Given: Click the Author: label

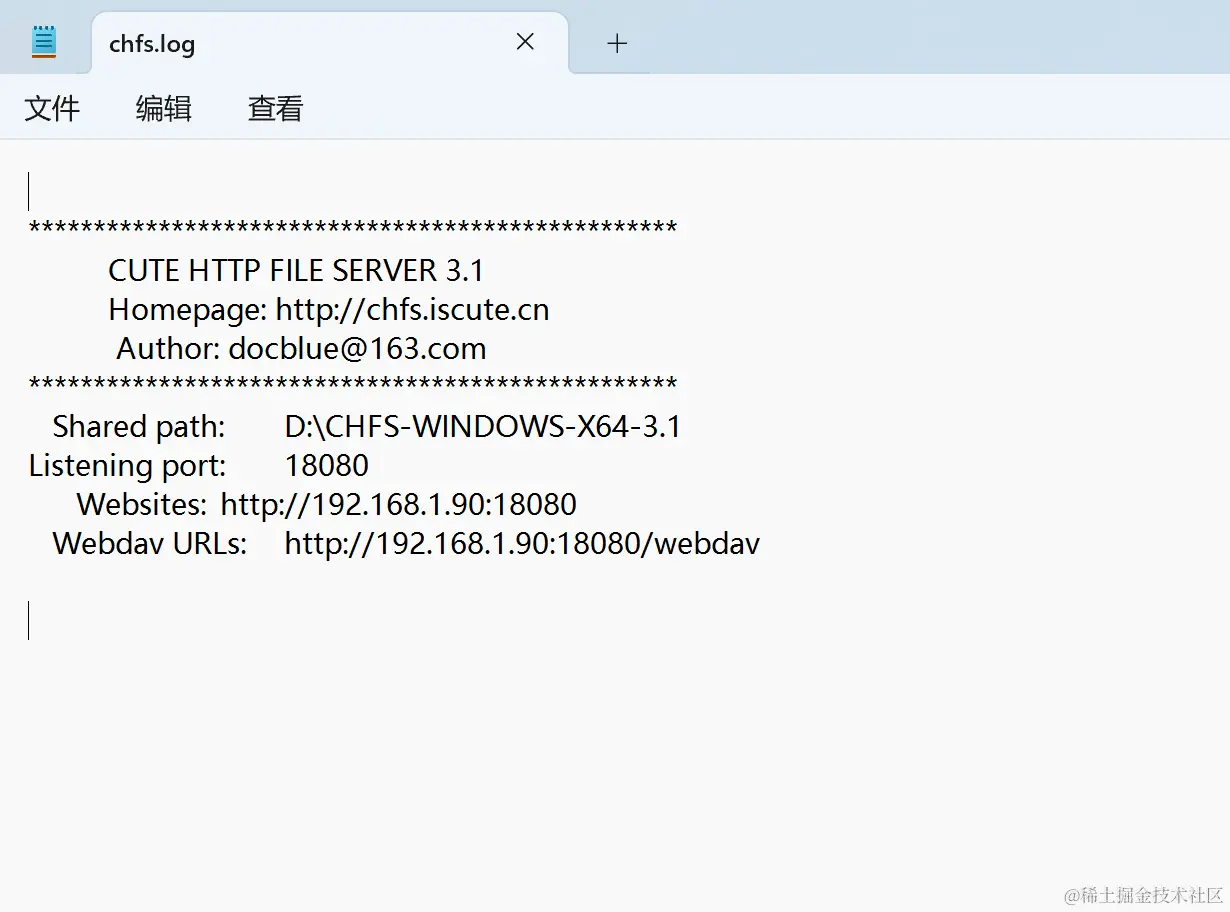Looking at the screenshot, I should point(169,349).
